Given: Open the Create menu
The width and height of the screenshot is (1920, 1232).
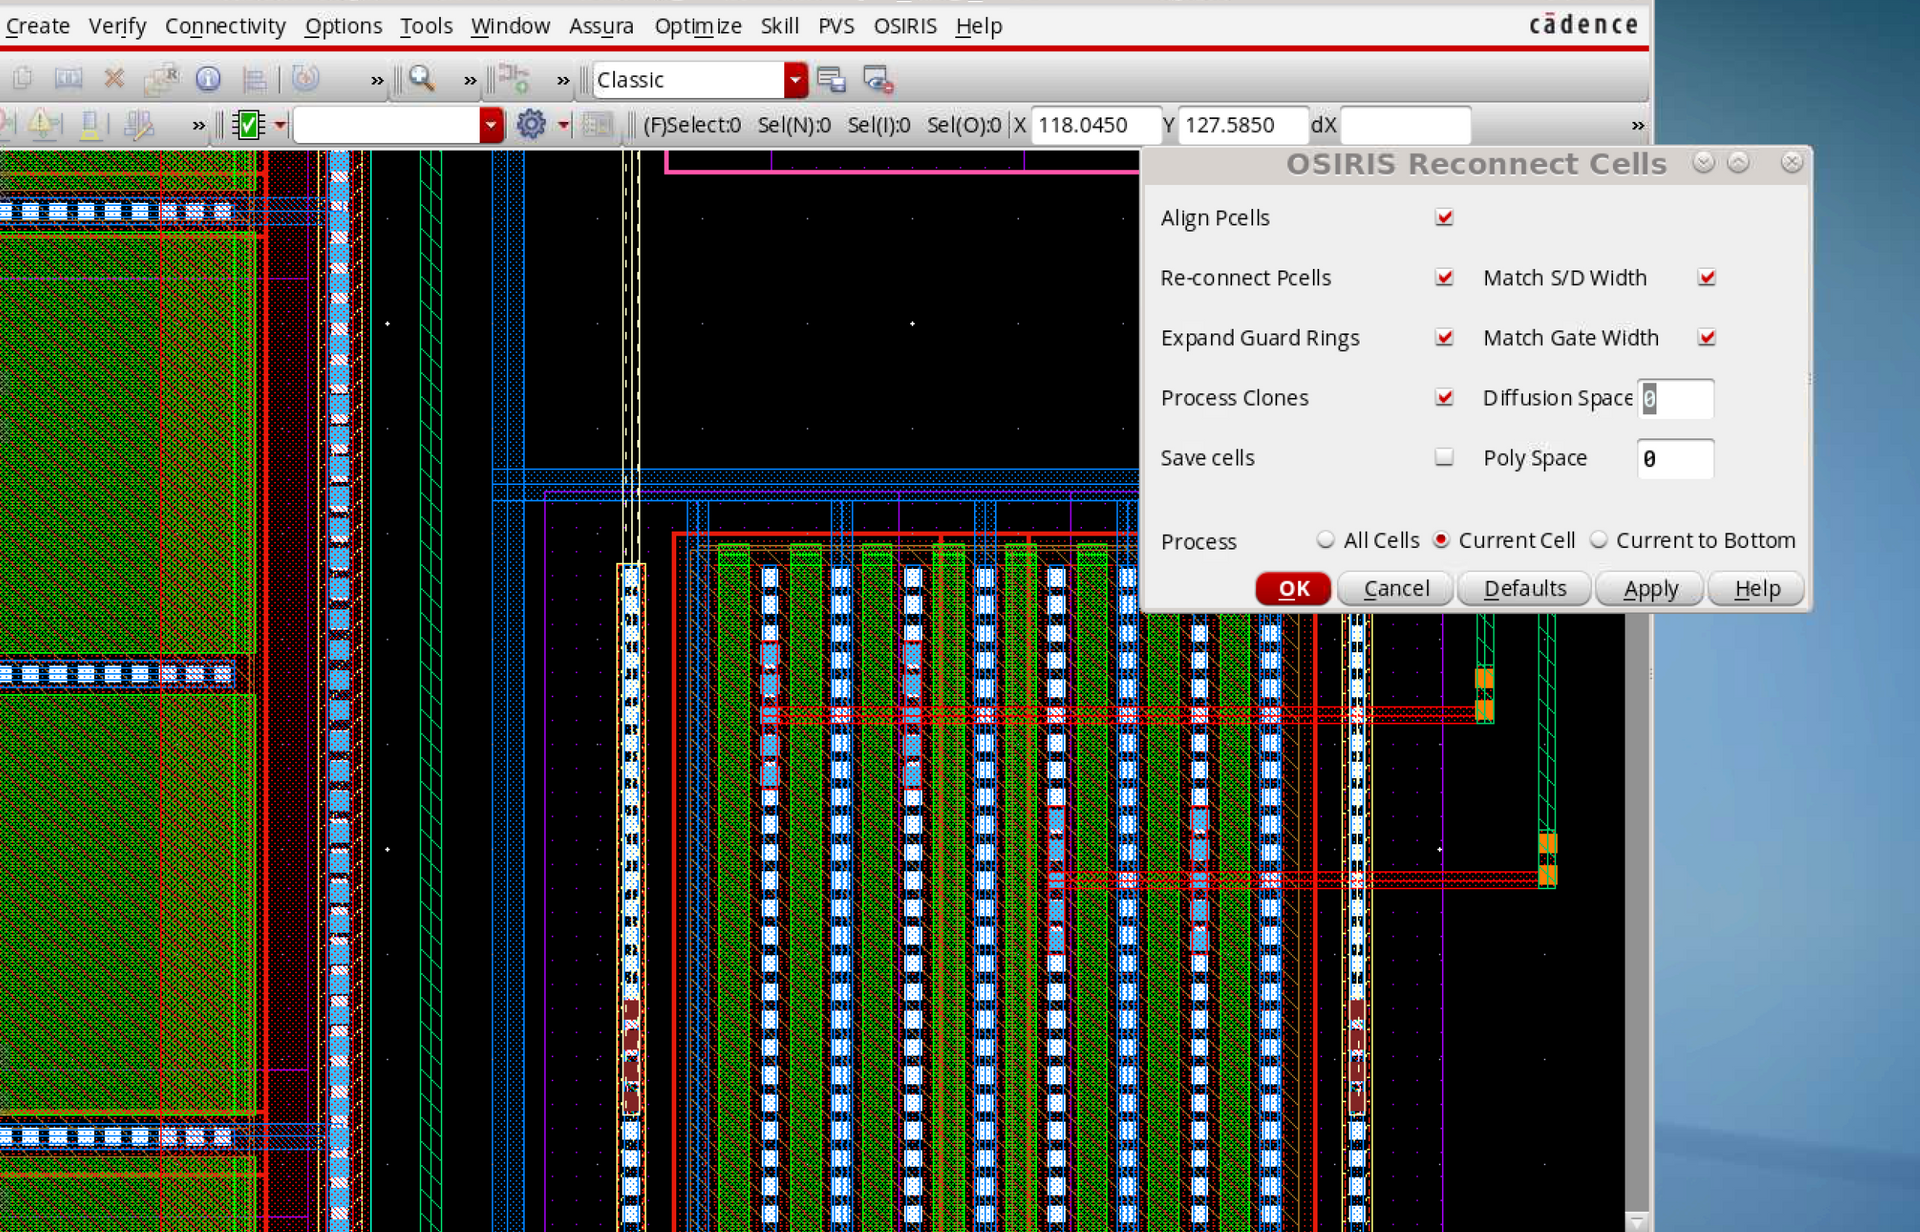Looking at the screenshot, I should click(x=38, y=26).
